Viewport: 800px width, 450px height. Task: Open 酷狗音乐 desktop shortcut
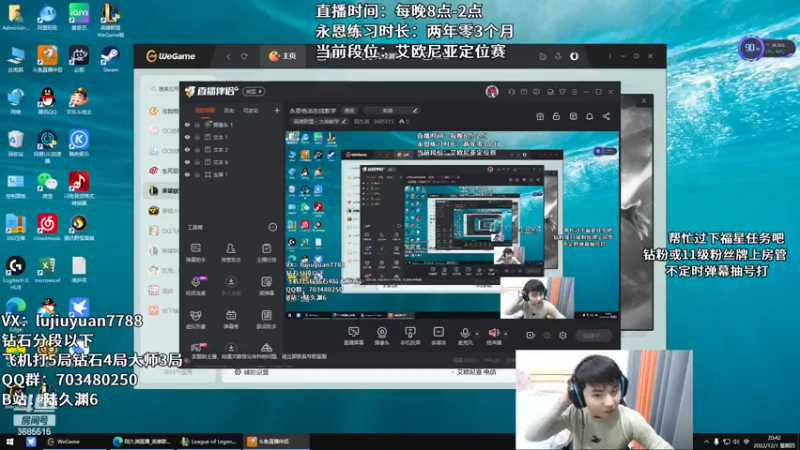(x=79, y=143)
